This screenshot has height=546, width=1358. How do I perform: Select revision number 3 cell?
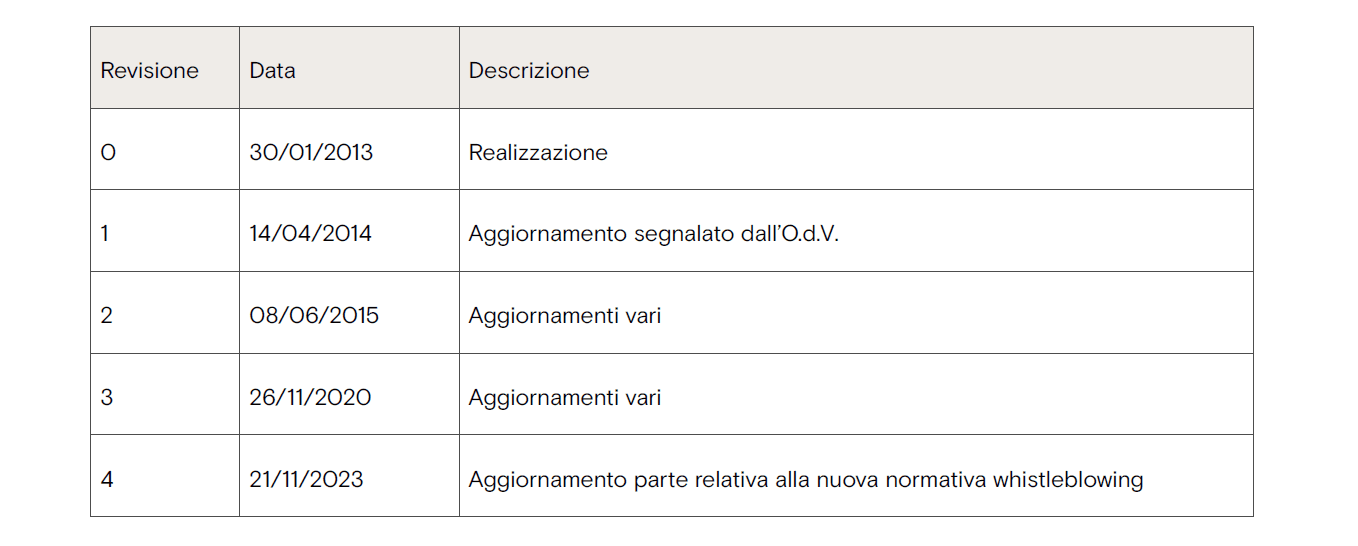(x=107, y=398)
